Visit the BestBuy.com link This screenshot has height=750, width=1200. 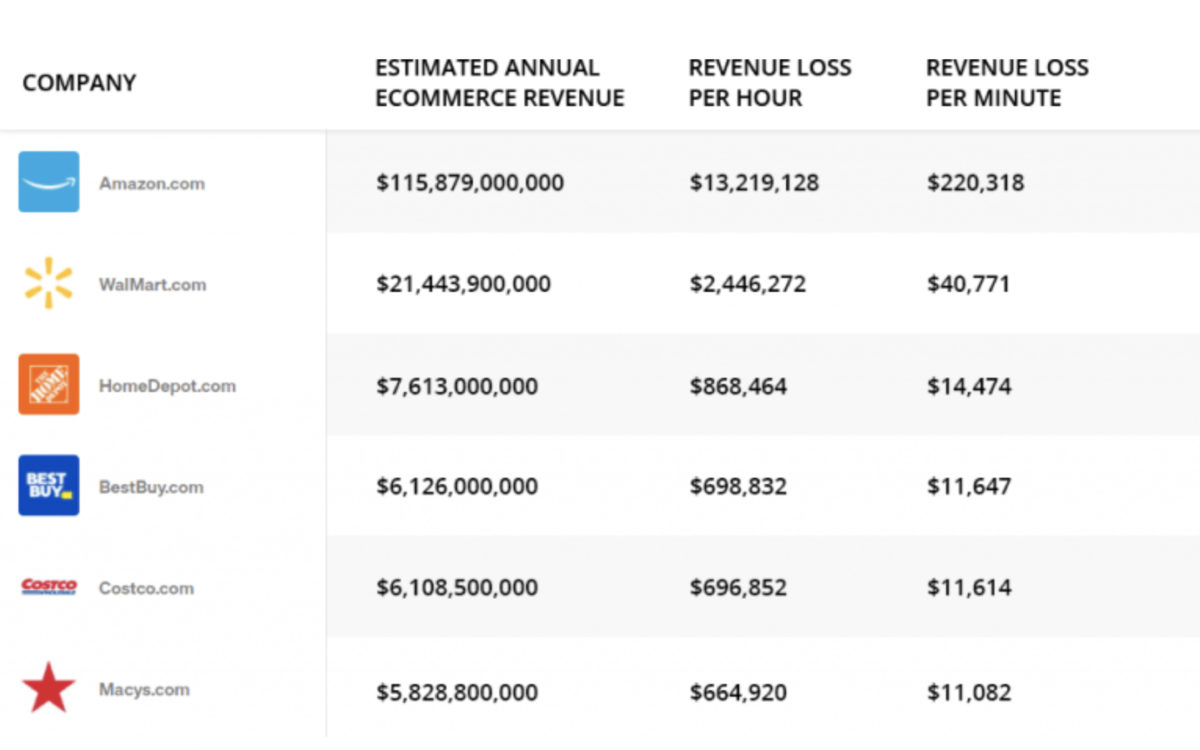pos(151,487)
